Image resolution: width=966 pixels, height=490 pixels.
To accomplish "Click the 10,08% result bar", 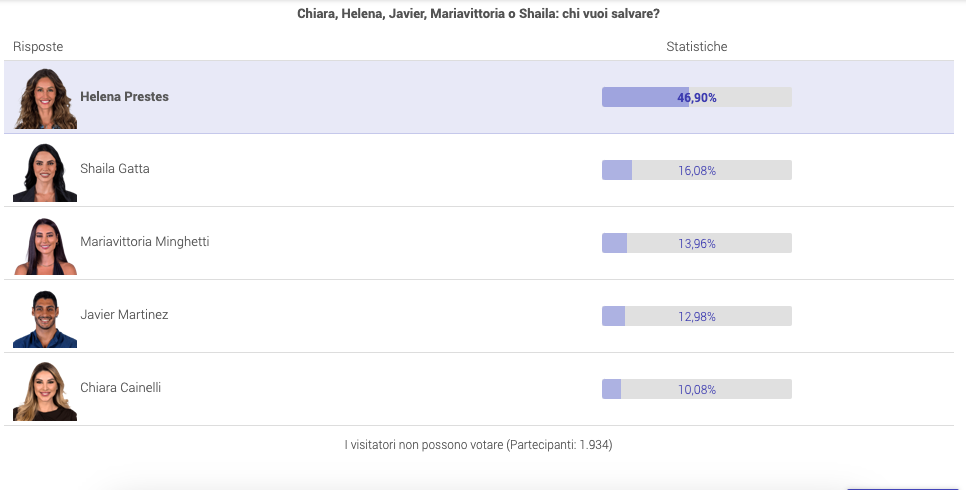I will click(697, 390).
